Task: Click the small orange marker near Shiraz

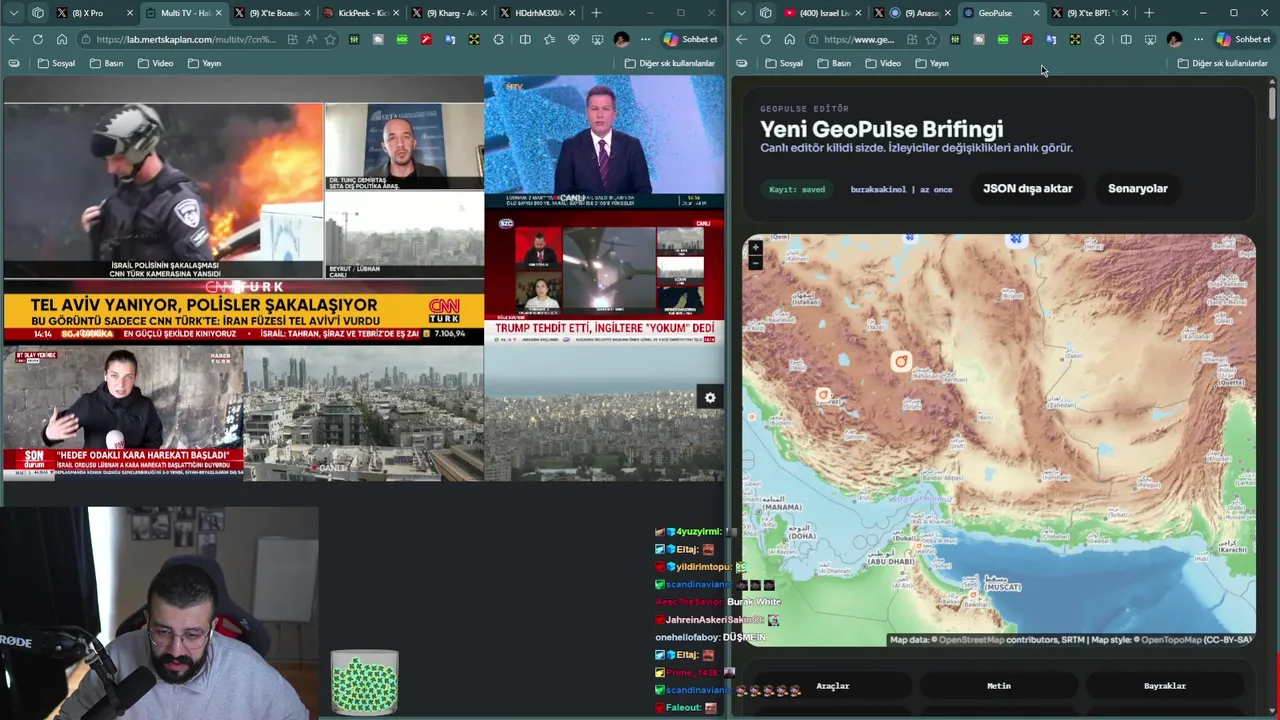Action: 823,395
